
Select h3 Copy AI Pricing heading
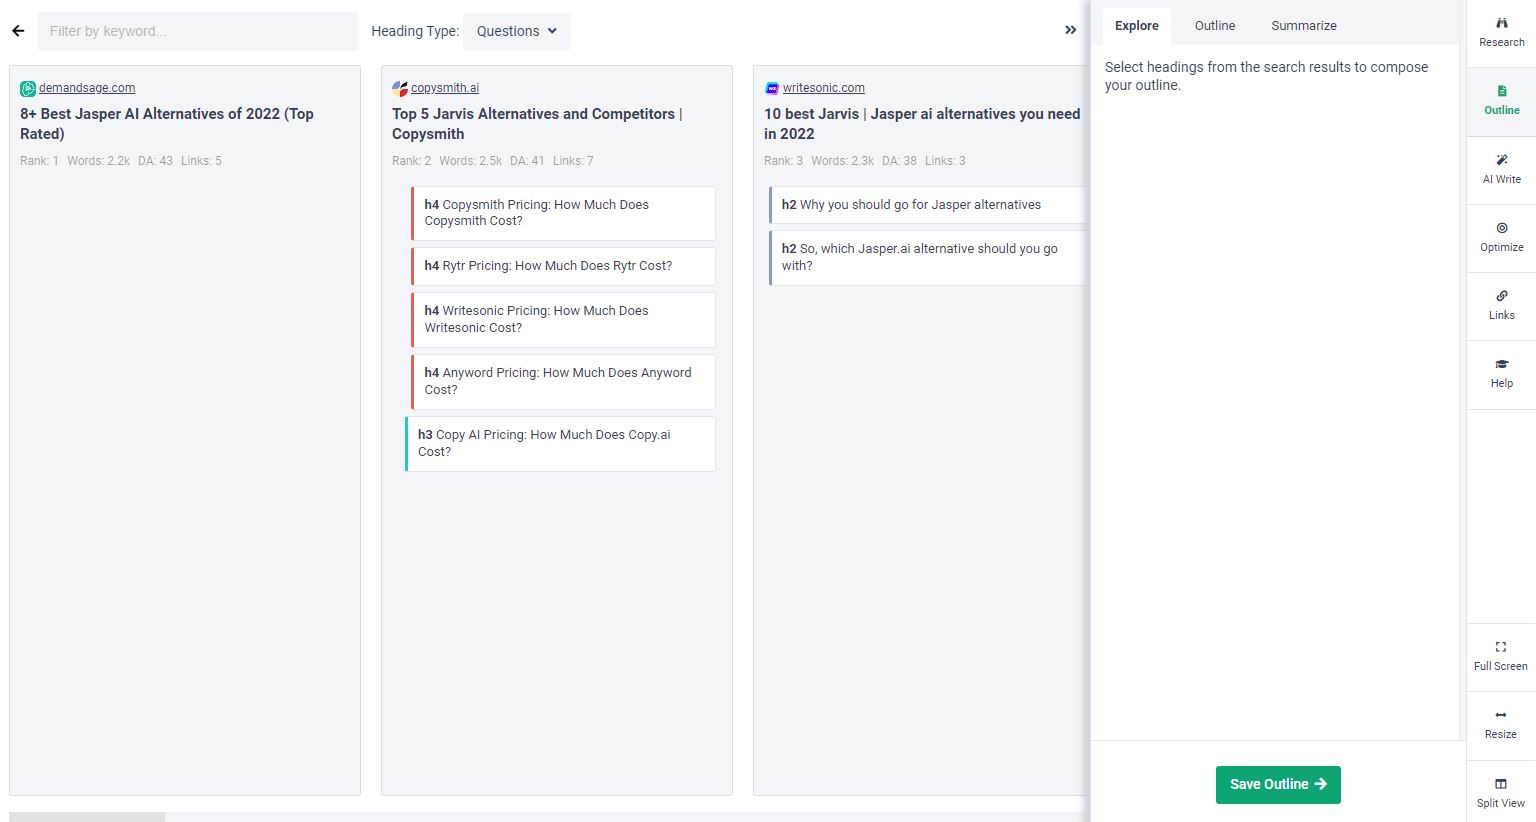tap(560, 443)
